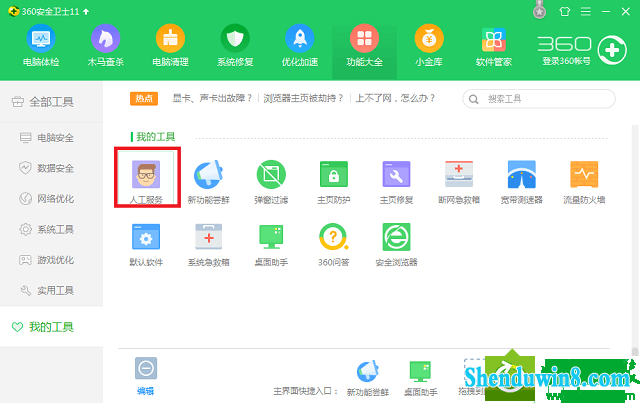Launch 主页防护 lock tool
The height and width of the screenshot is (403, 640).
click(x=333, y=181)
